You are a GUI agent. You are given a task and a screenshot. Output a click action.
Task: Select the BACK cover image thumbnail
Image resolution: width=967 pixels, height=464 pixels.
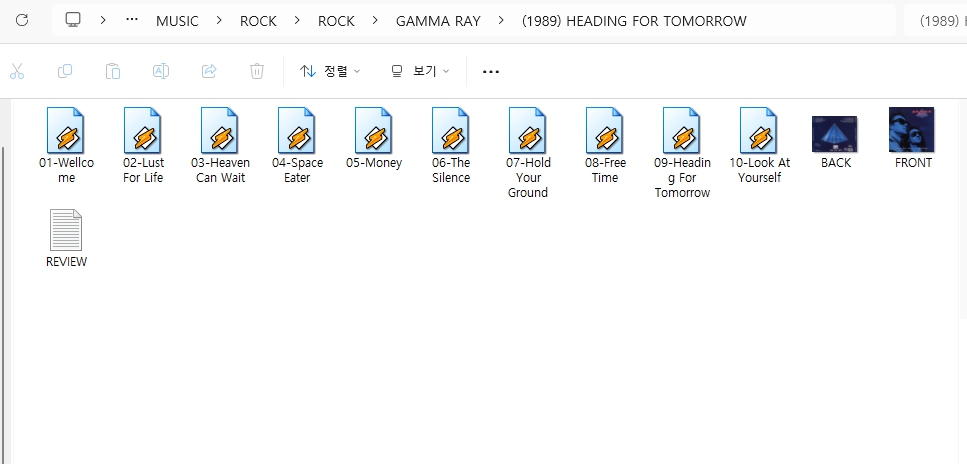click(835, 134)
